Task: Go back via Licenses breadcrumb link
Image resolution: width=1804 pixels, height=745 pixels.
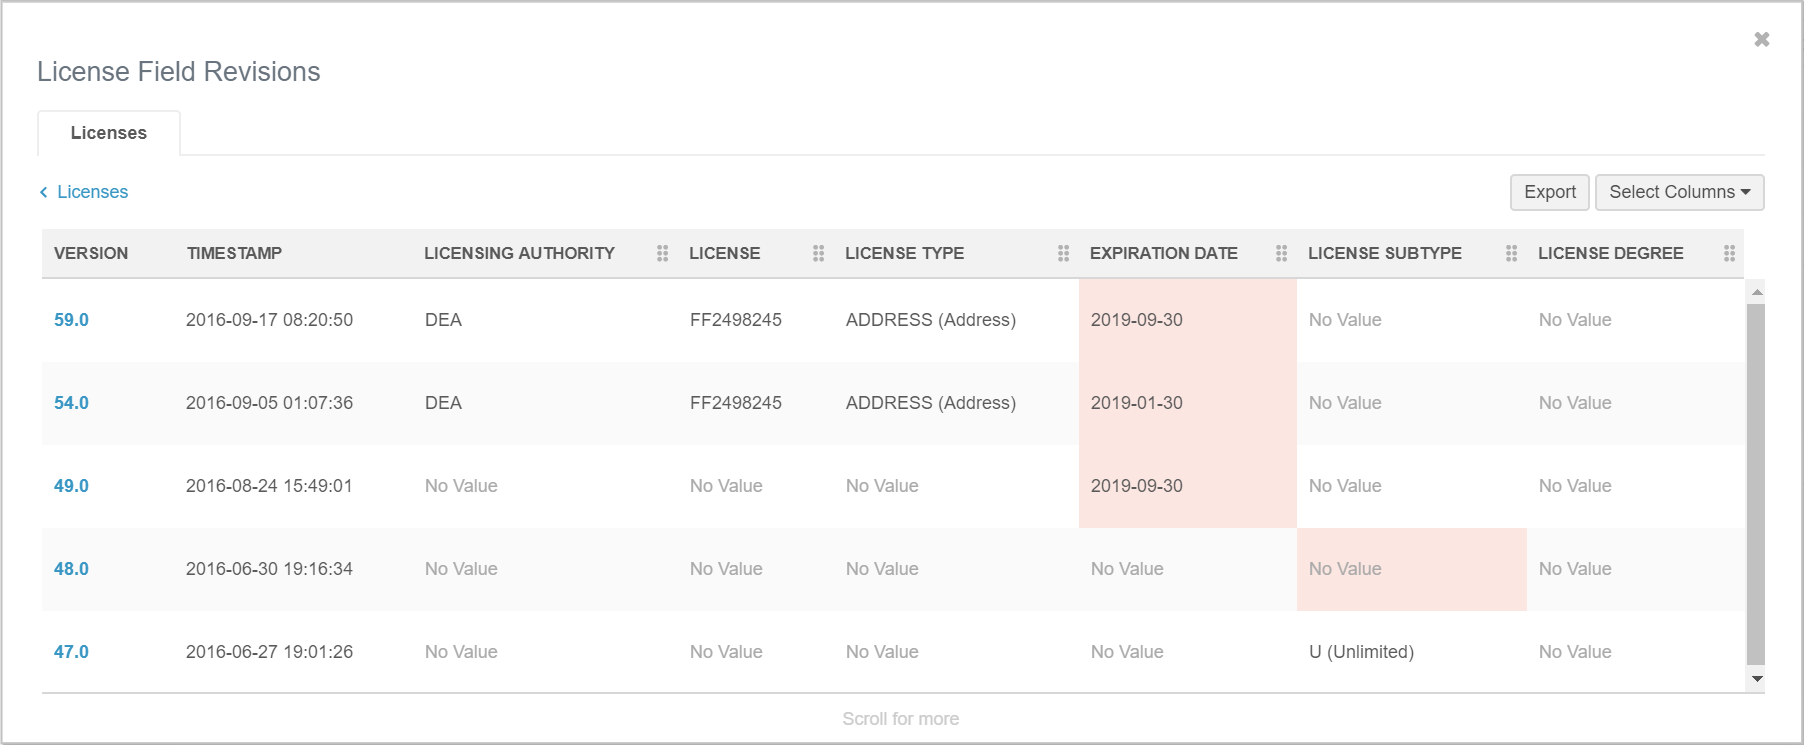Action: point(92,192)
